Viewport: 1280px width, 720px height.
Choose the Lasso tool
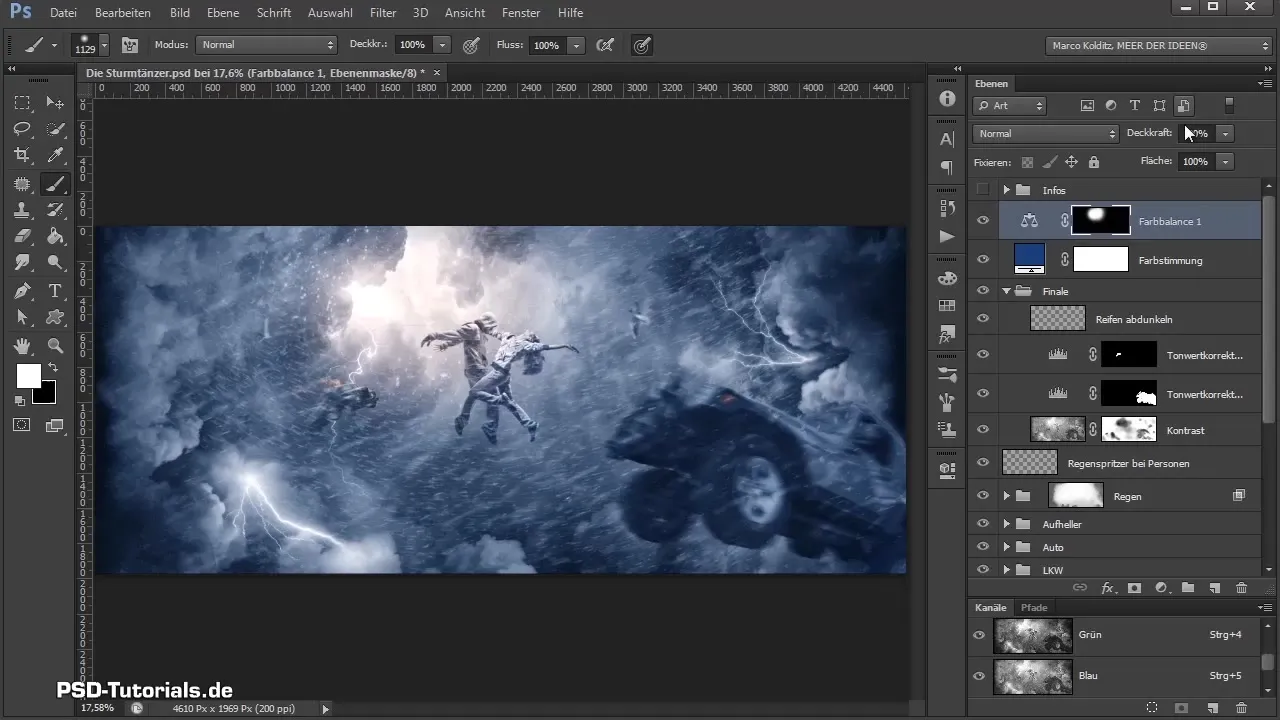(x=22, y=129)
